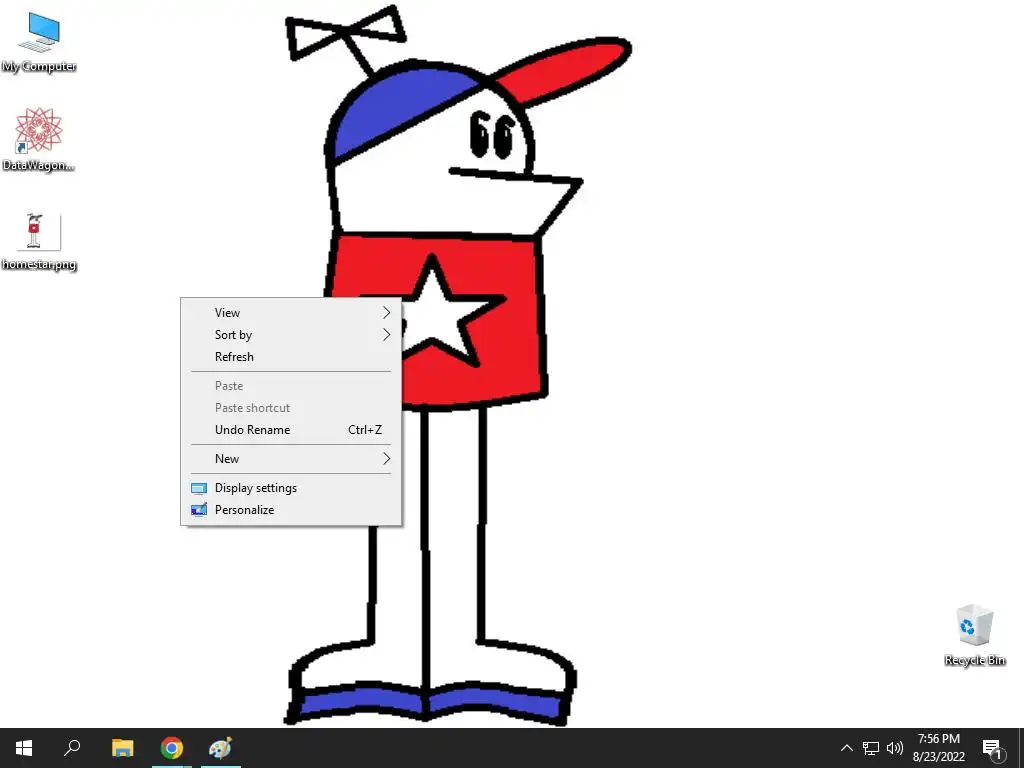This screenshot has height=768, width=1024.
Task: Click the Show desktop sliver button
Action: click(1021, 748)
